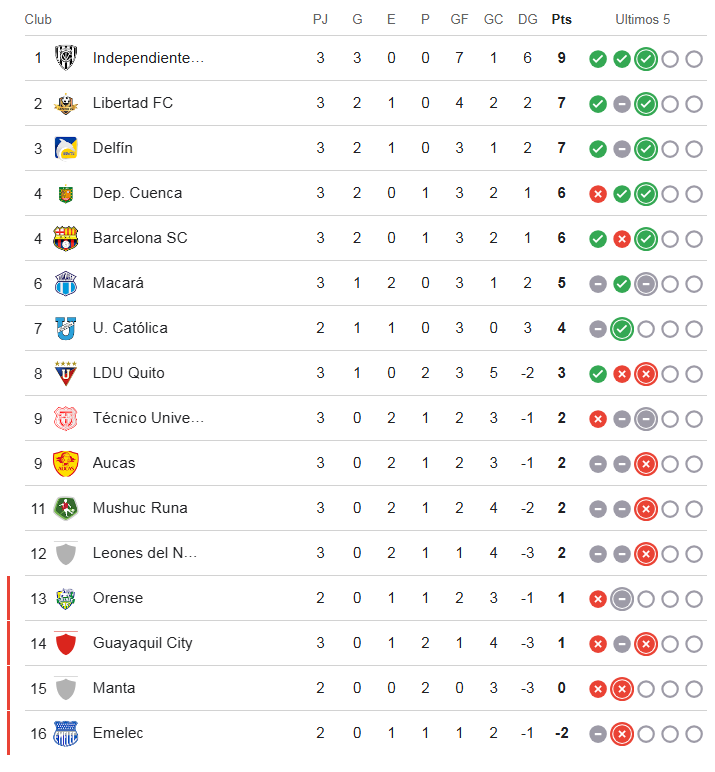Click the Emelec crest icon
This screenshot has width=715, height=772.
point(66,733)
